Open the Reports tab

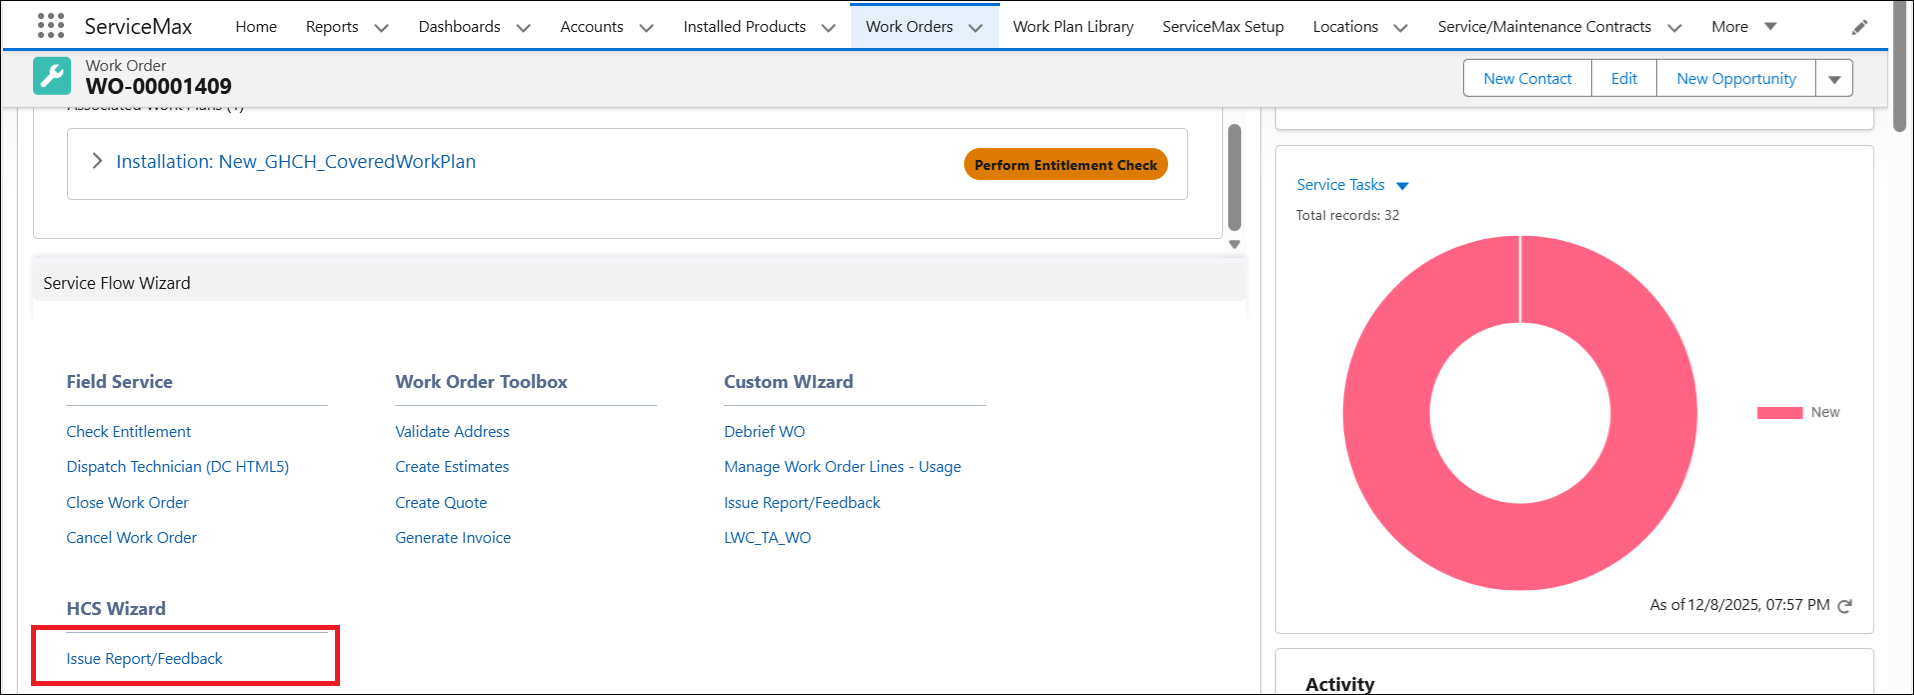(x=332, y=27)
